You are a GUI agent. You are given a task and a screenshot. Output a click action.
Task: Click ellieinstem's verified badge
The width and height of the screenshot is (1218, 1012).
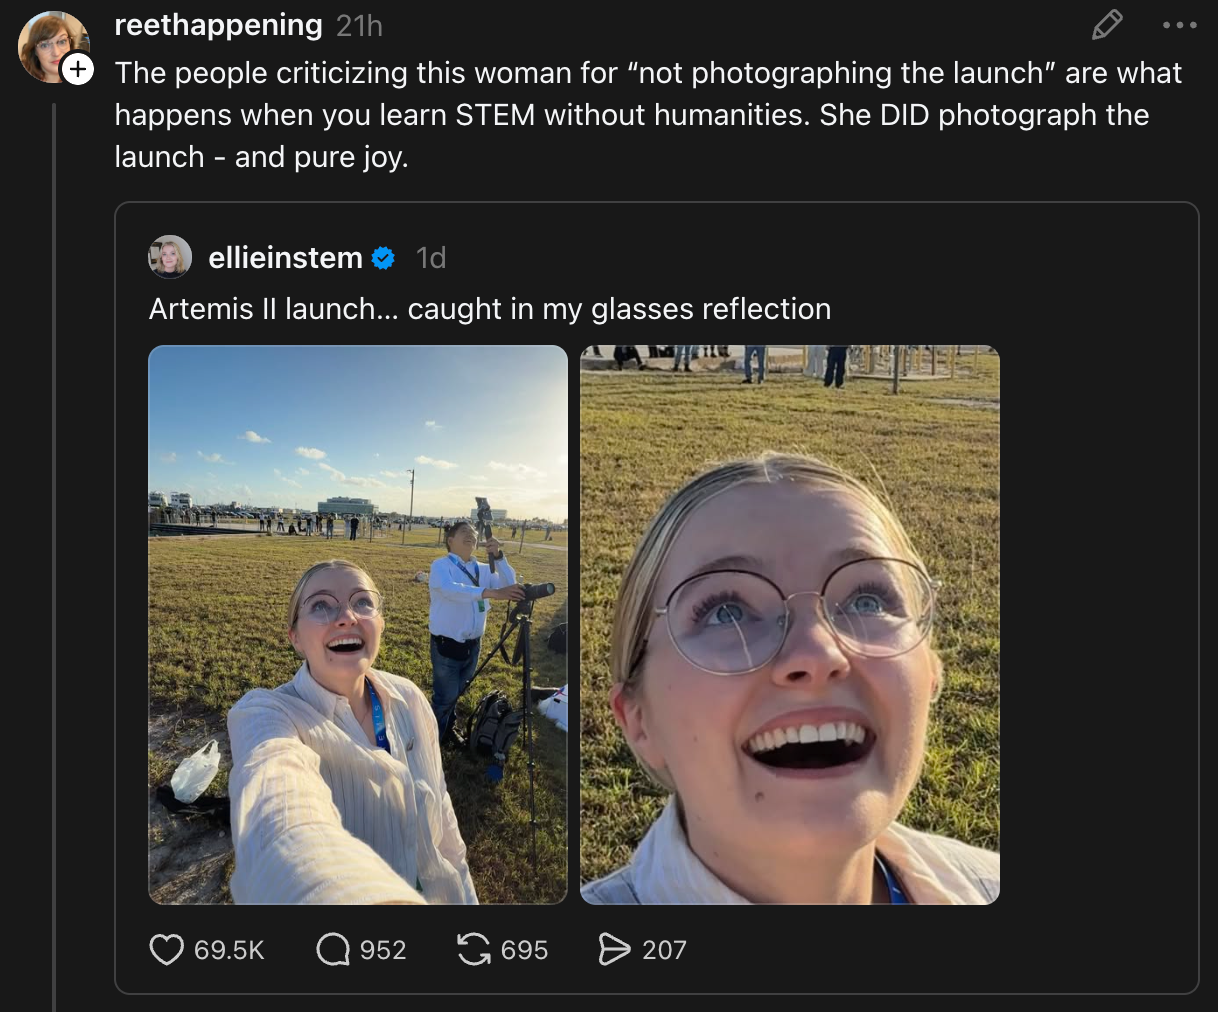[x=382, y=257]
